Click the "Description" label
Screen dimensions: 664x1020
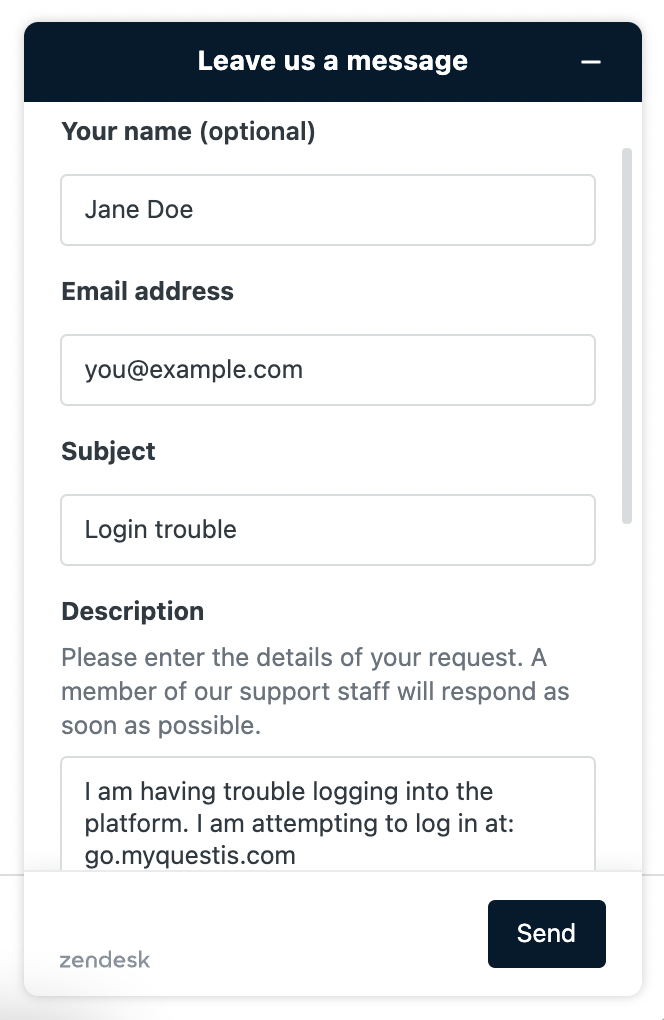132,611
